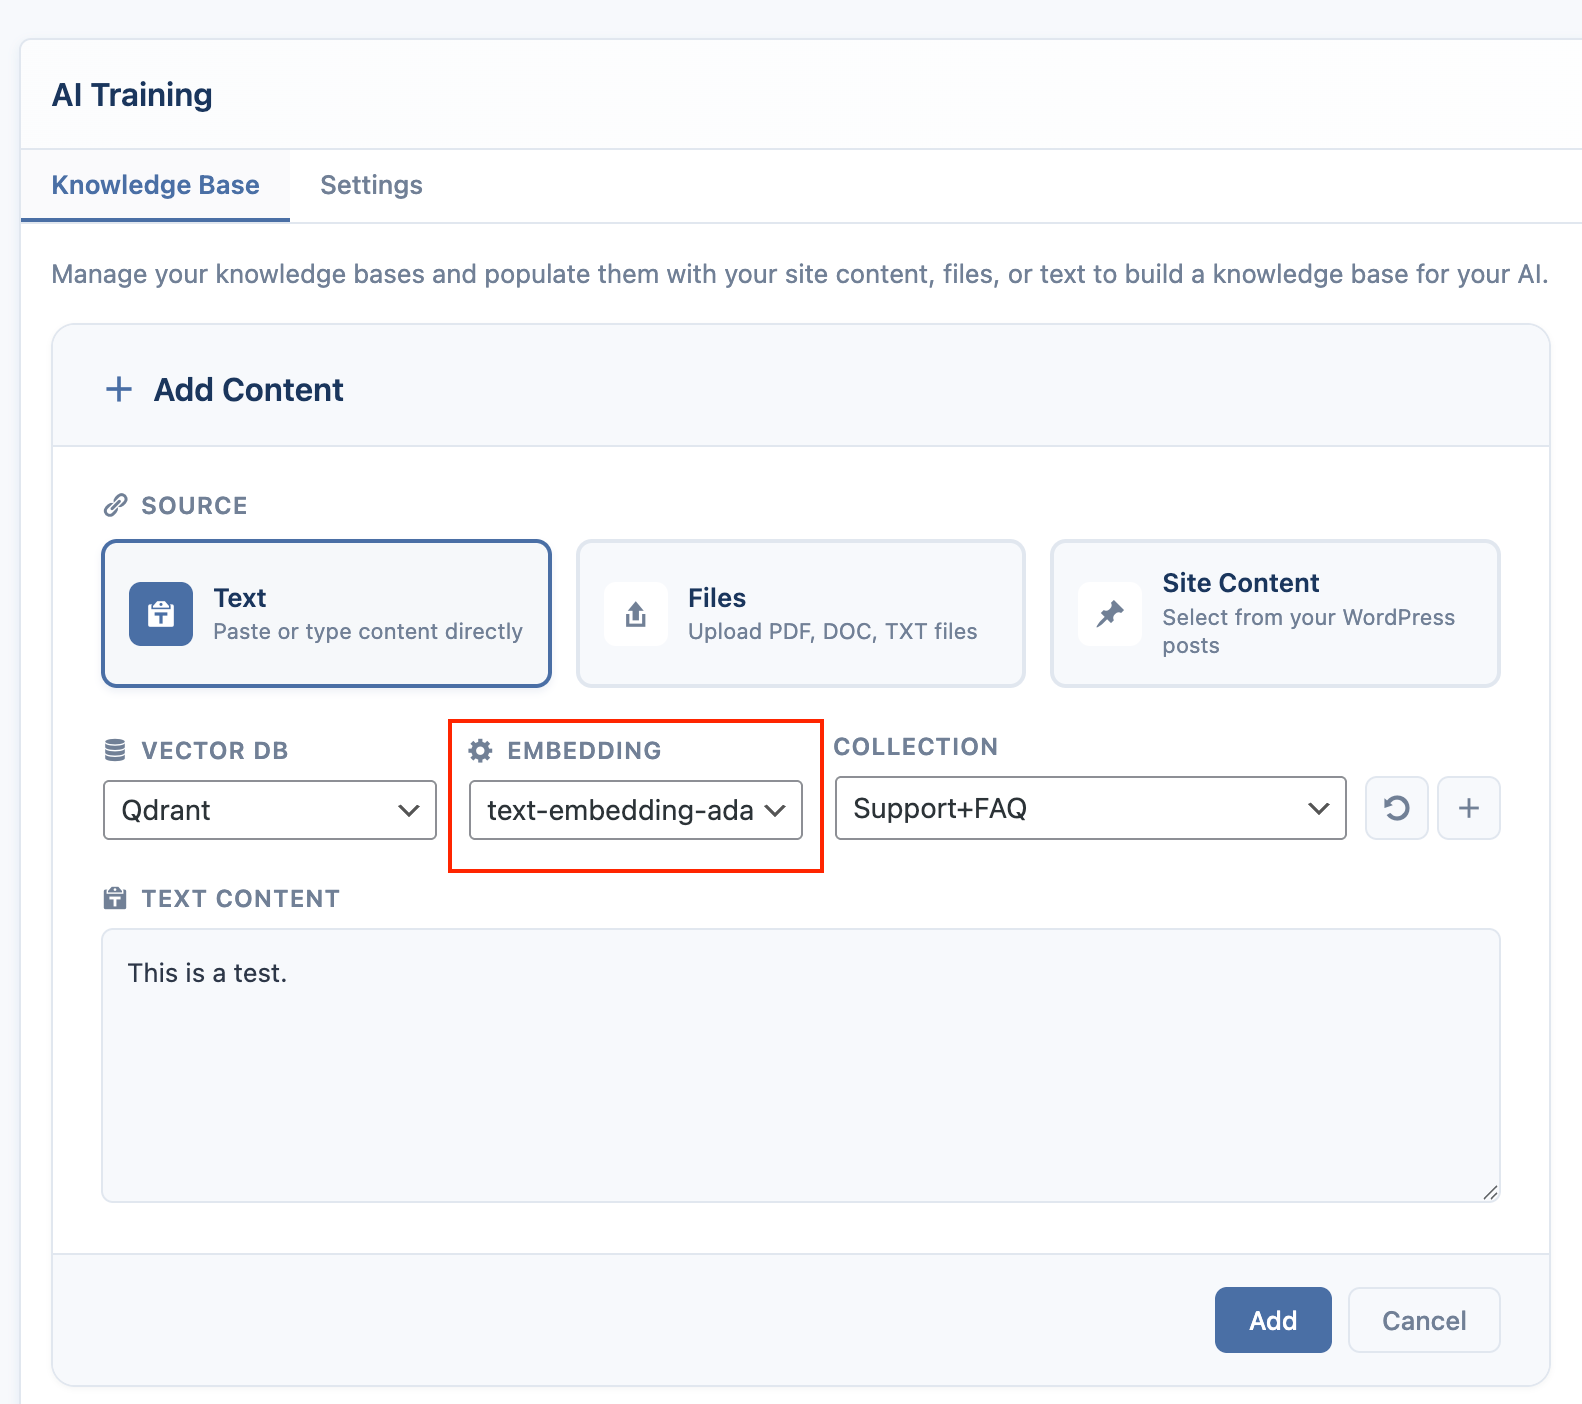Screen dimensions: 1582x1404
Task: Refresh the collection list
Action: click(1397, 808)
